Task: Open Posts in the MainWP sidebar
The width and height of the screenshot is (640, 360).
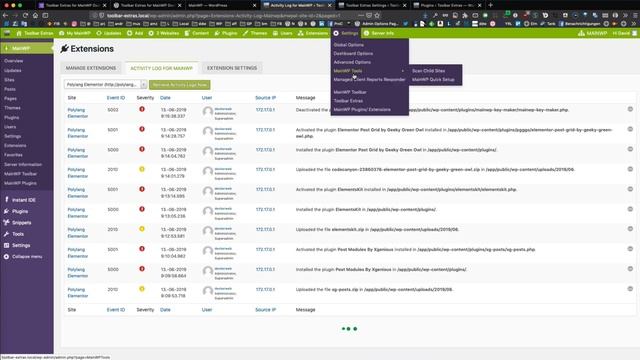Action: [10, 89]
